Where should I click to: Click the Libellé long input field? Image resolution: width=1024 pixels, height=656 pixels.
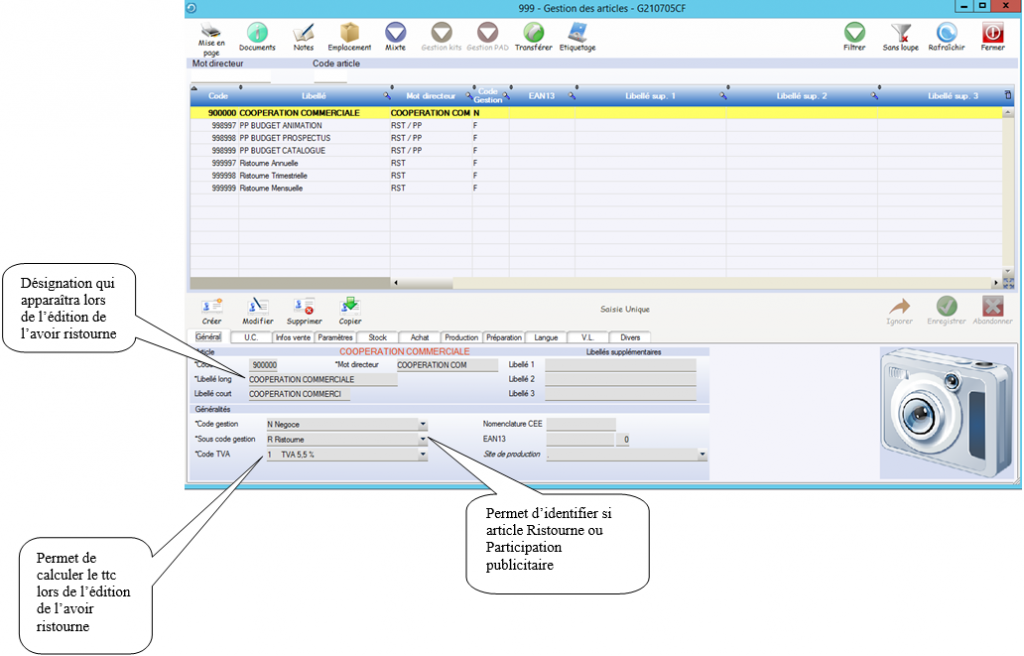coord(322,380)
